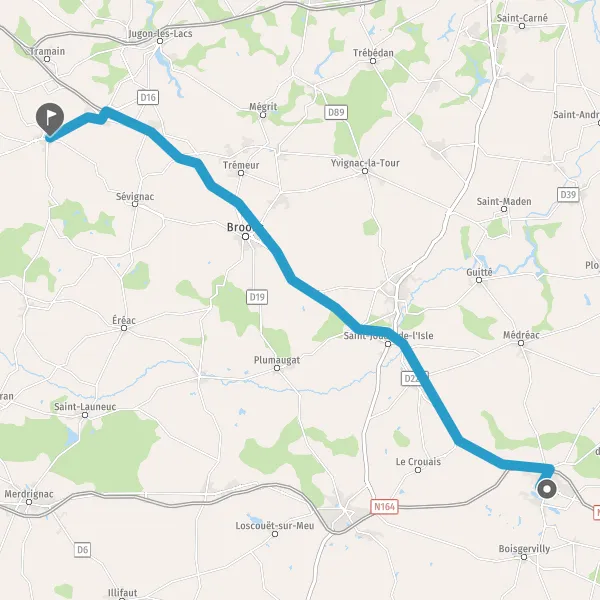Click the route destination circle marker
Viewport: 600px width, 600px height.
[547, 489]
